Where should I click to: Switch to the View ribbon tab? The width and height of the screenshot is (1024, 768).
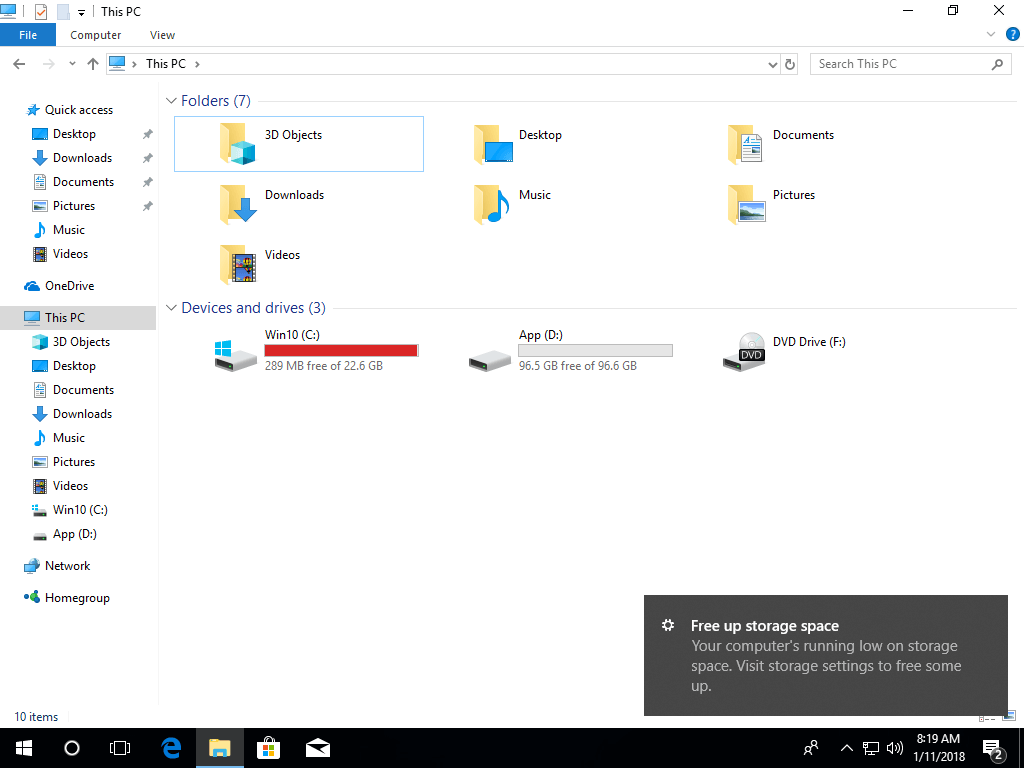click(162, 35)
